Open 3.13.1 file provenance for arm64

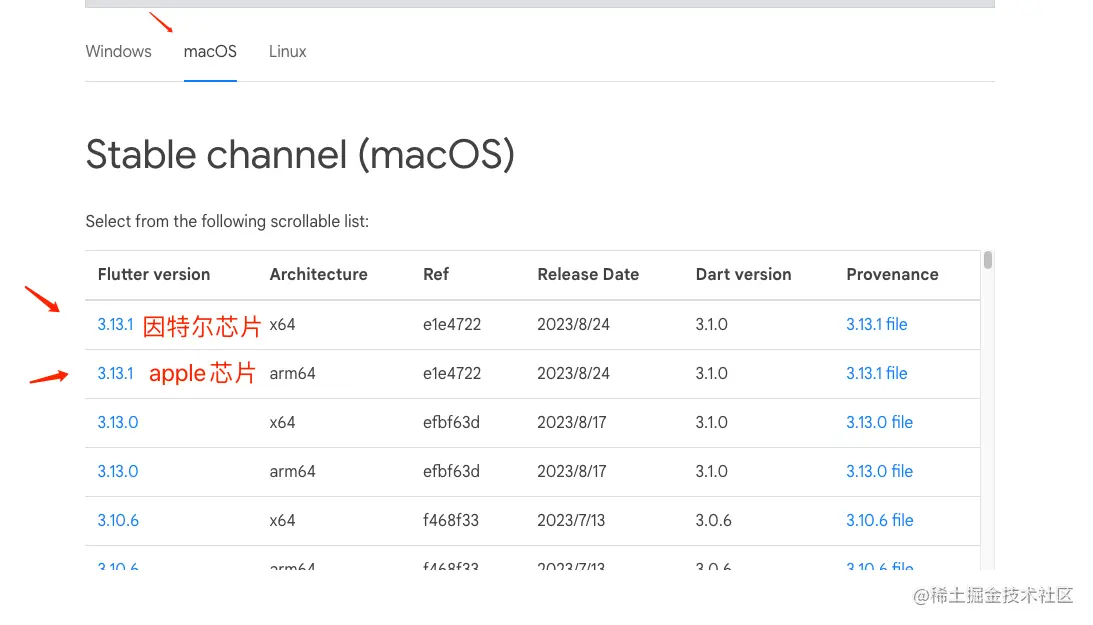click(x=876, y=373)
